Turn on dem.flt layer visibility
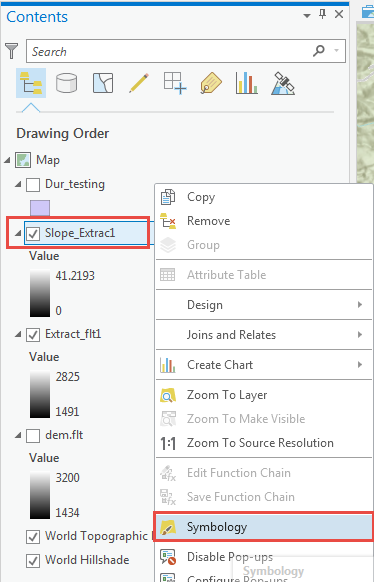This screenshot has height=582, width=374. point(33,436)
